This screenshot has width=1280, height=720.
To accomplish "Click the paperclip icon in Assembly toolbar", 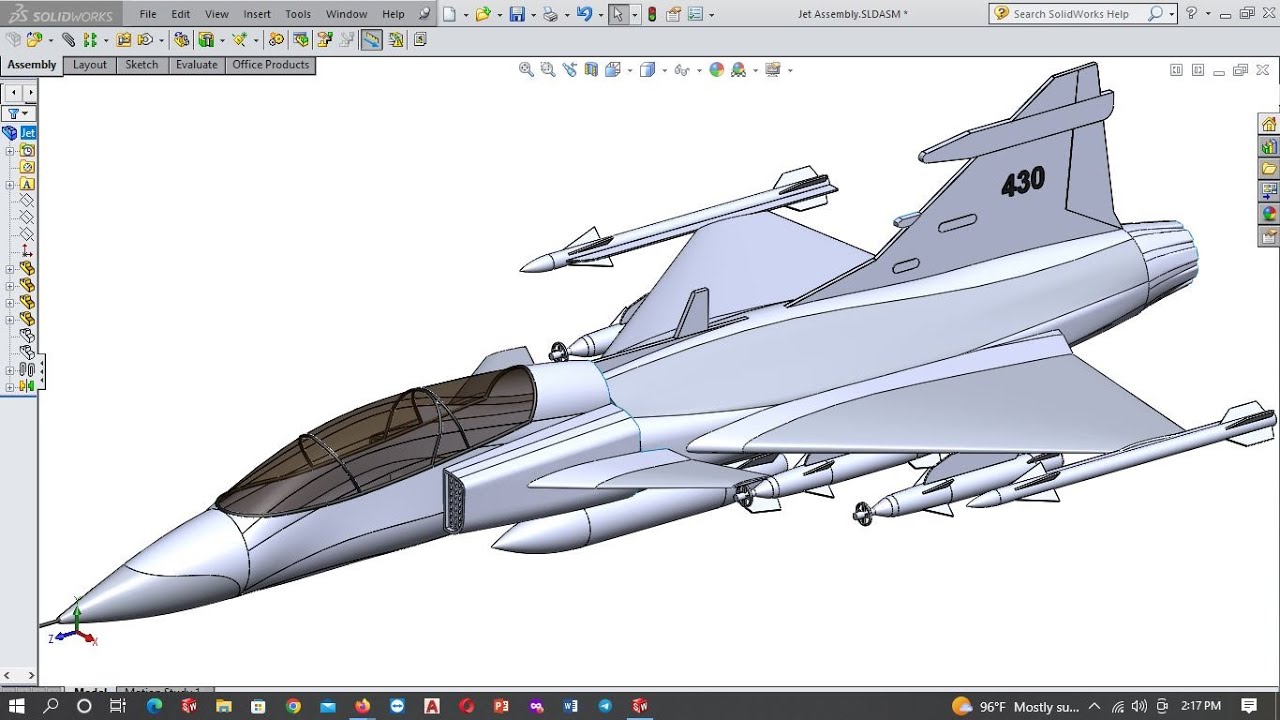I will [x=68, y=40].
